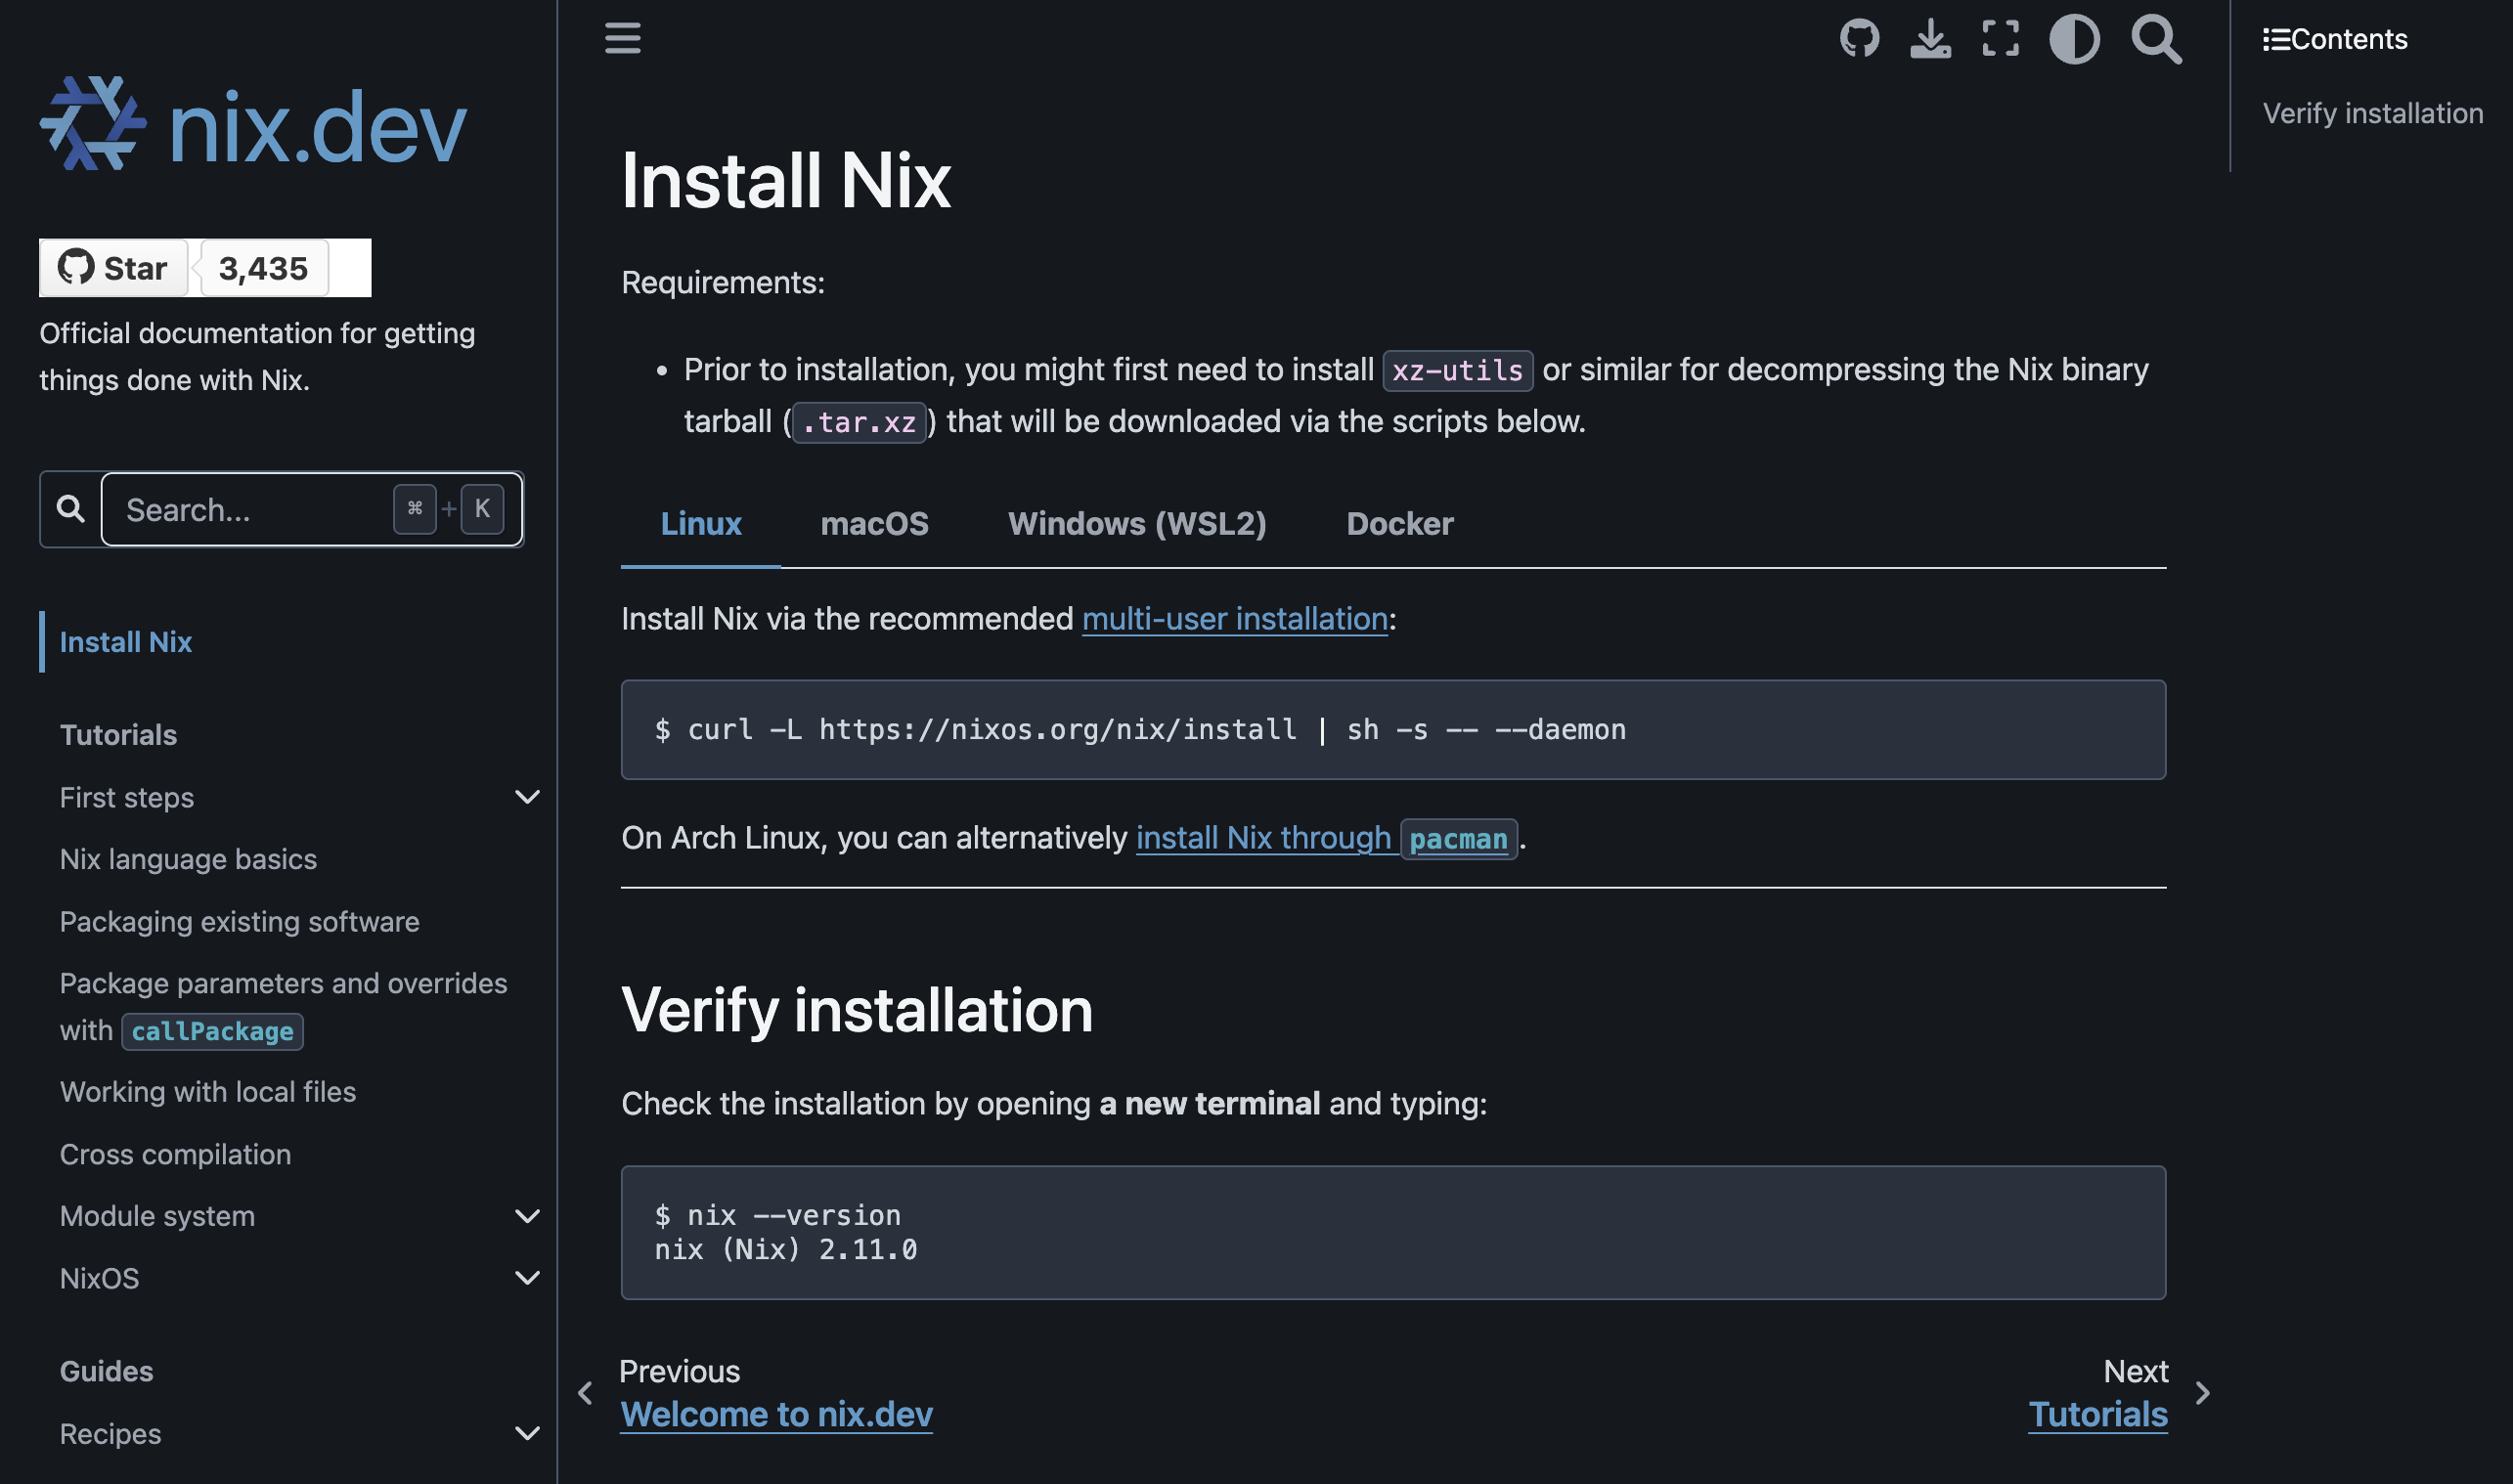2513x1484 pixels.
Task: Click the magnifier icon inside the sidebar search
Action: (68, 509)
